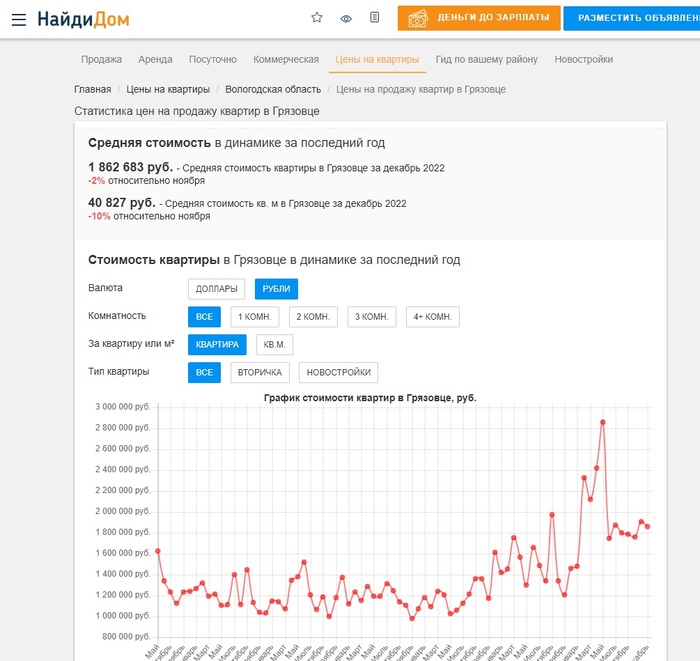Switch currency to ДОЛЛАРЫ
Screen dimensions: 700x661
(216, 289)
